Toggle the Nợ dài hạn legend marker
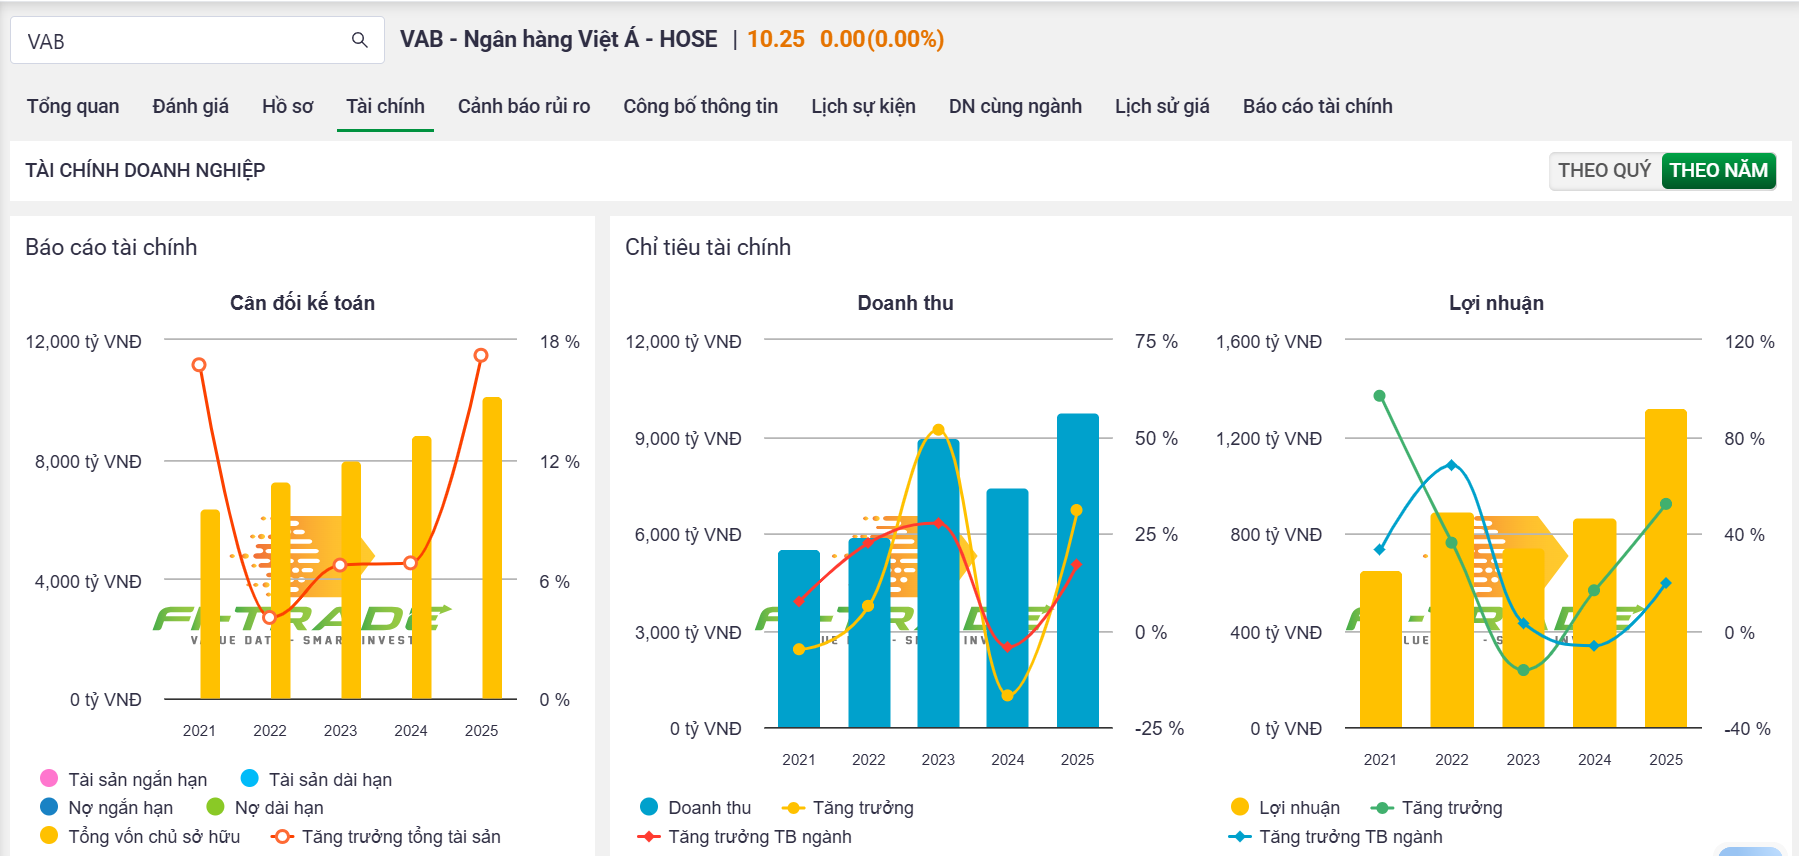The width and height of the screenshot is (1799, 856). (215, 806)
